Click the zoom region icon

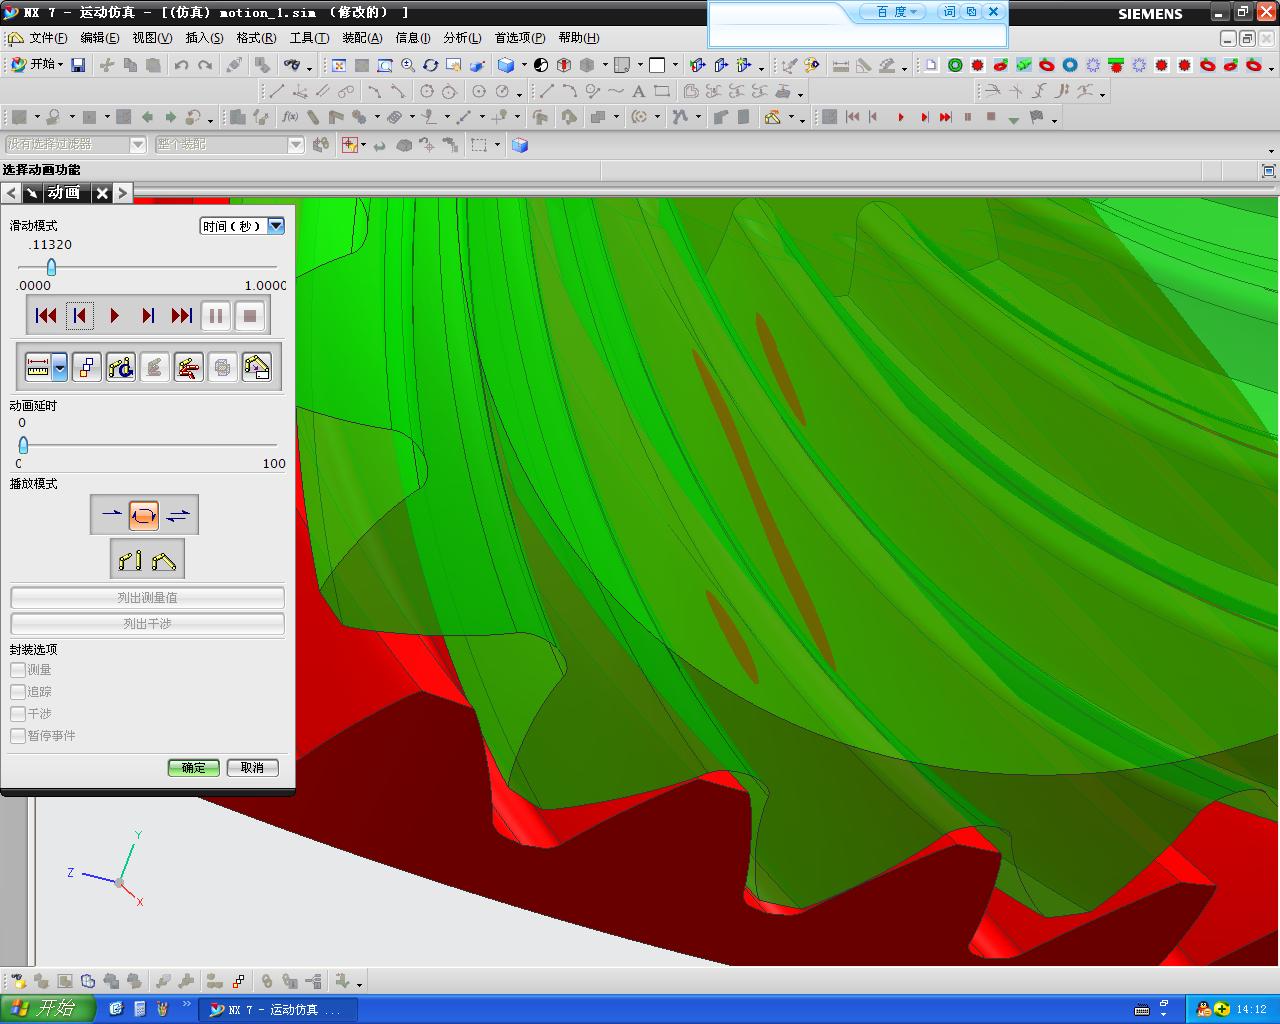pyautogui.click(x=385, y=65)
